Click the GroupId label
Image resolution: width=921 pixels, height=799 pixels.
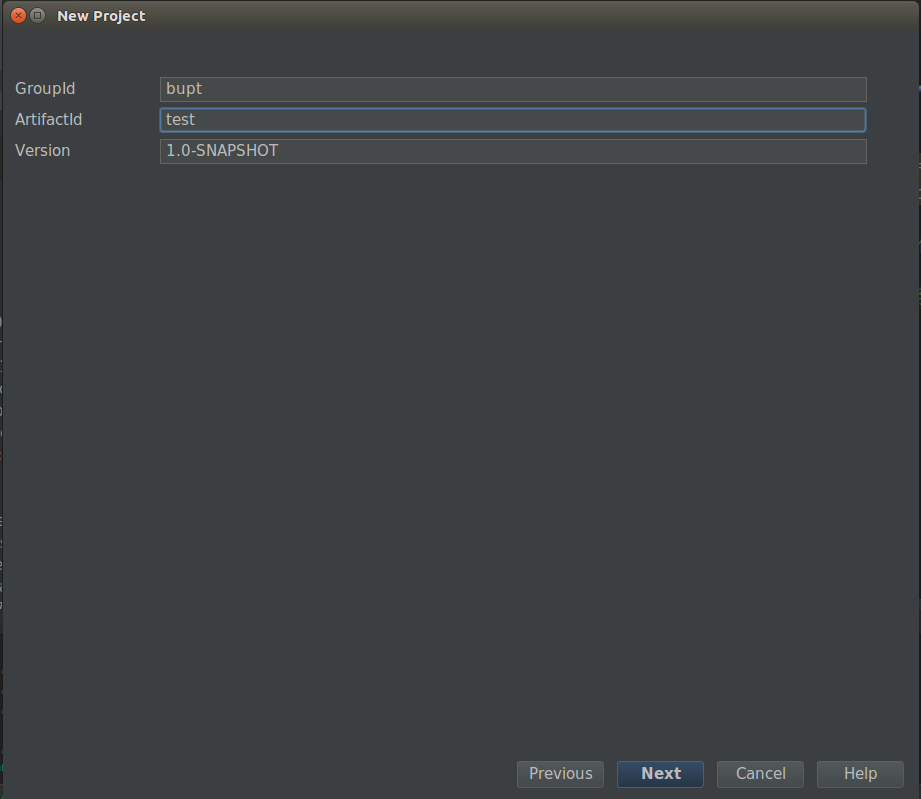45,89
